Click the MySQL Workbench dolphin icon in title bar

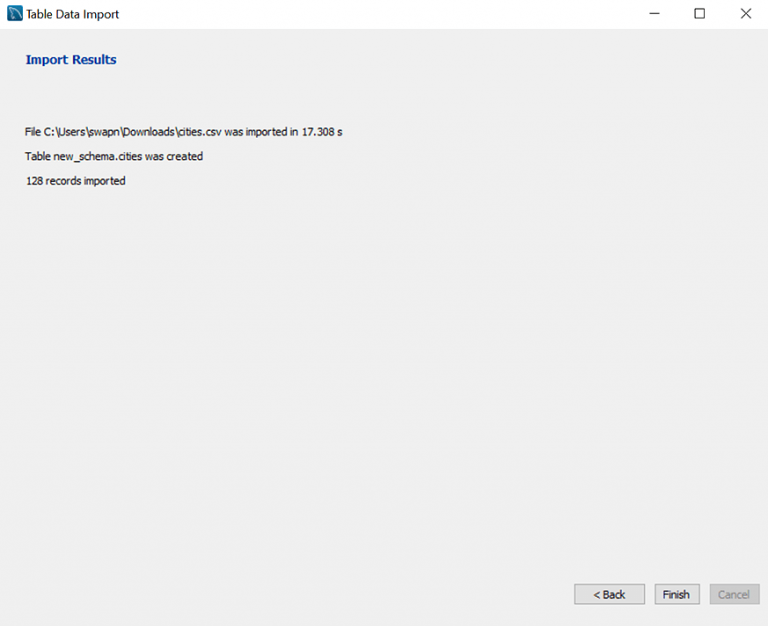[14, 14]
